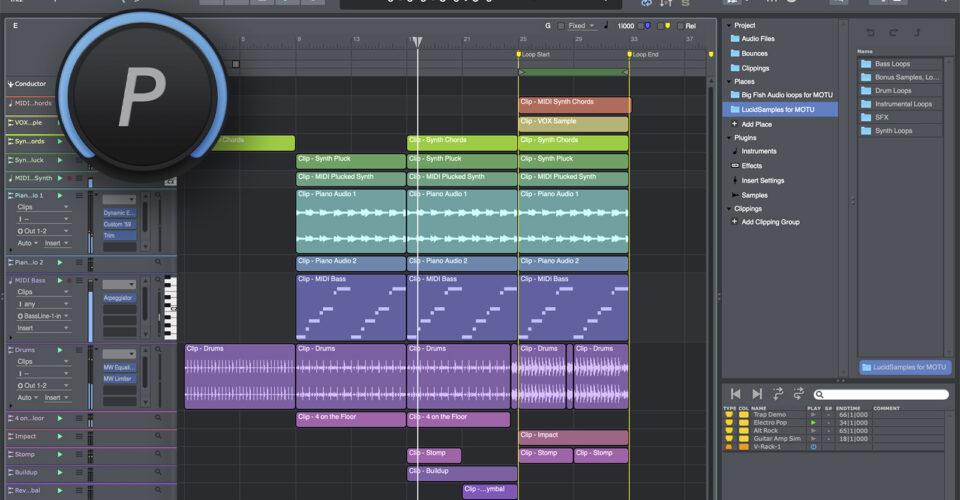960x500 pixels.
Task: Click the chunk list search field
Action: click(x=880, y=395)
